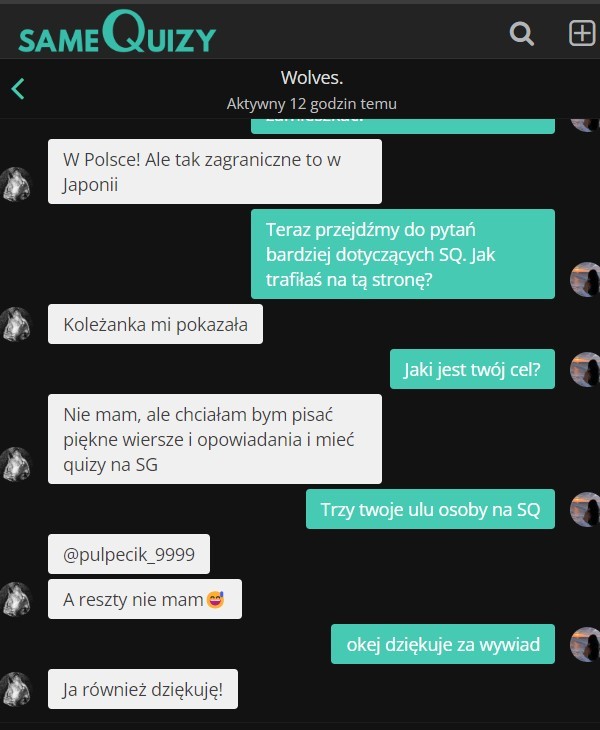Click sender avatar next to 'Jaki jest twój cel?'

click(x=585, y=369)
